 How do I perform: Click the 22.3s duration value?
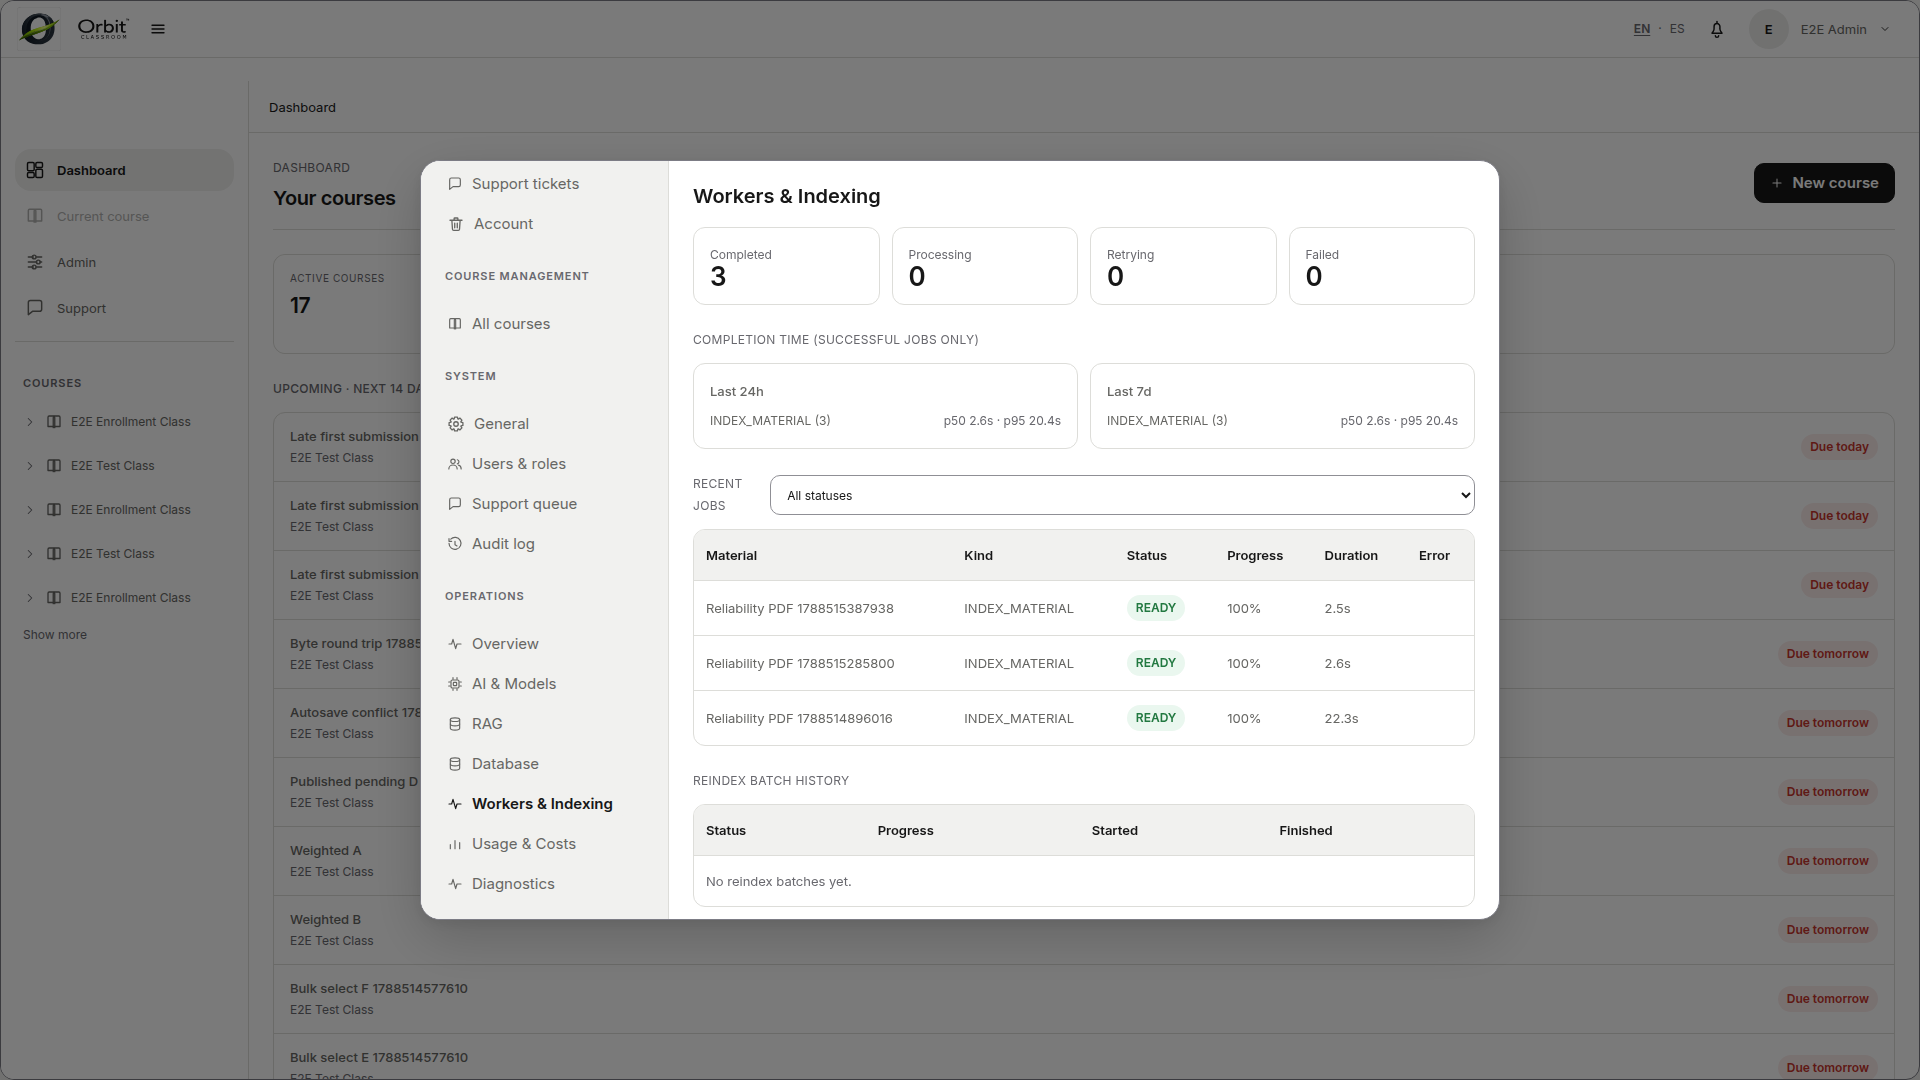pyautogui.click(x=1341, y=718)
